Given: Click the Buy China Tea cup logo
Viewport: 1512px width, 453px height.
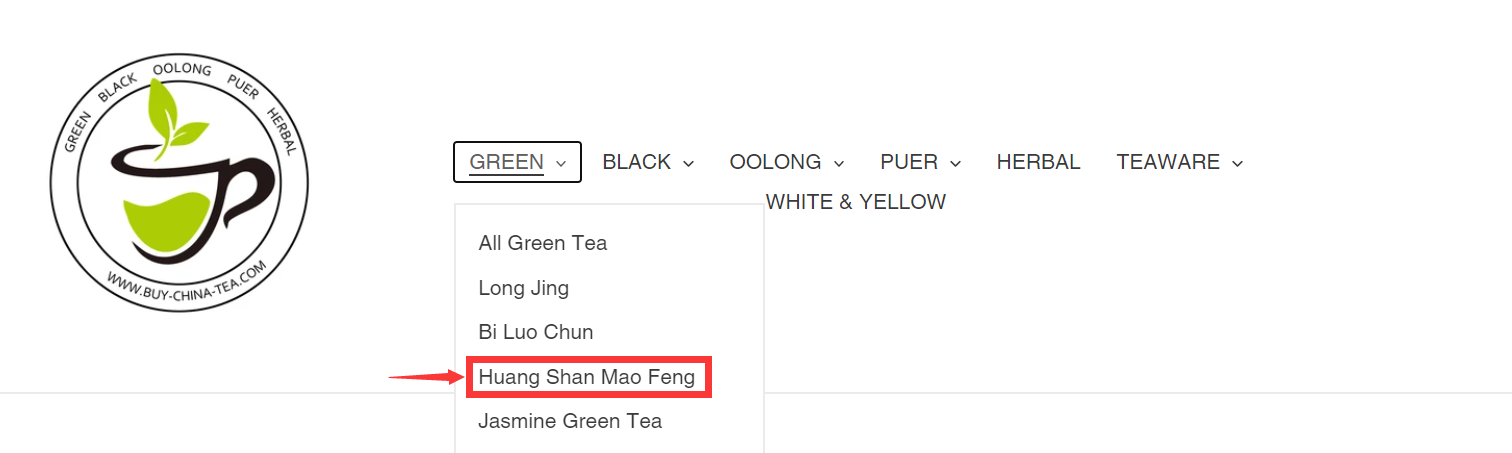Looking at the screenshot, I should coord(179,182).
